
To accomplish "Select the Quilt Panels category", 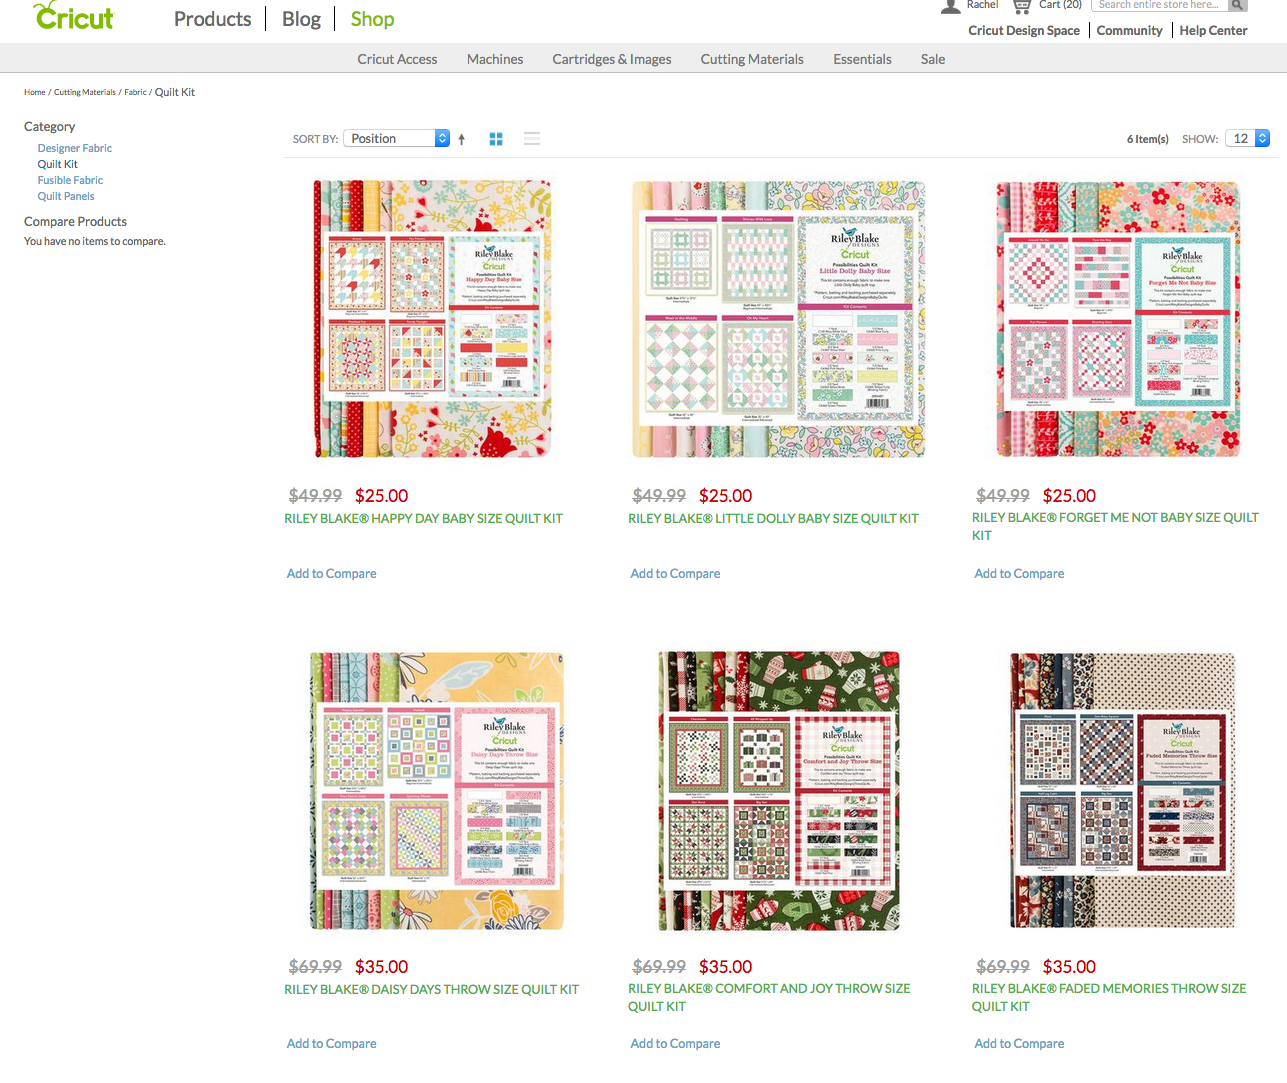I will click(x=66, y=196).
